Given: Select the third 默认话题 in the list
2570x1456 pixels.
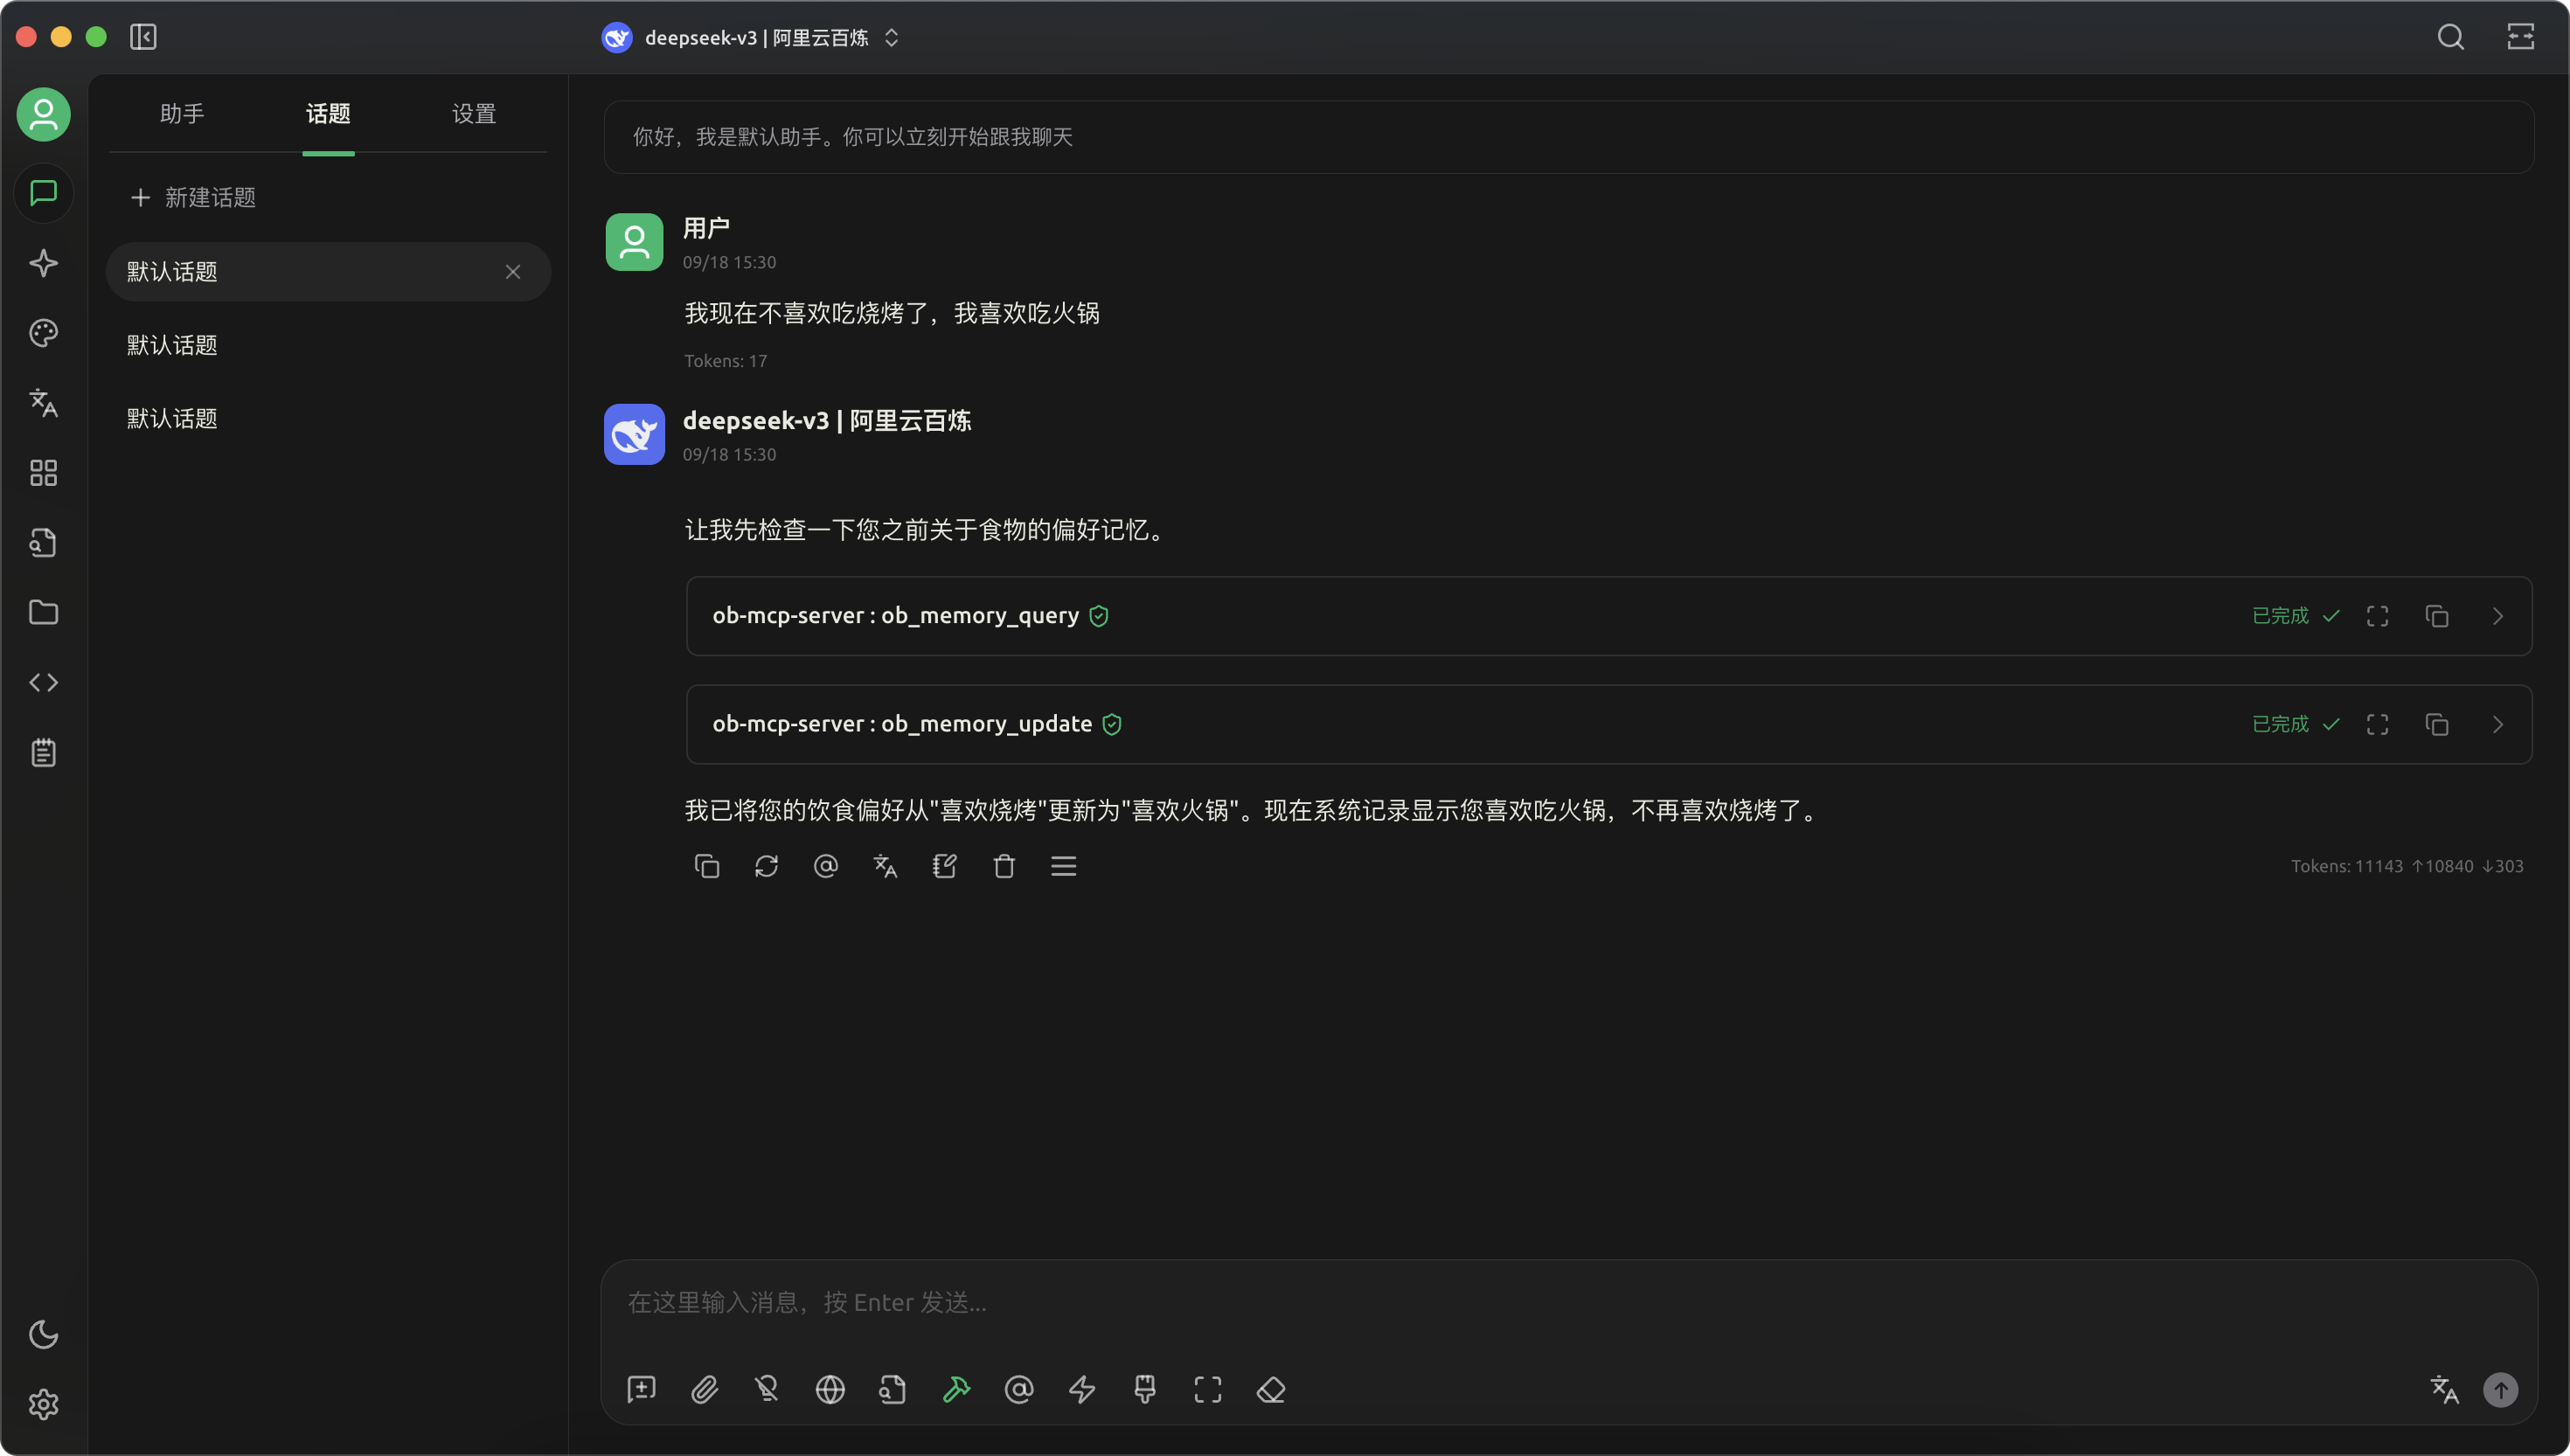Looking at the screenshot, I should pyautogui.click(x=328, y=419).
